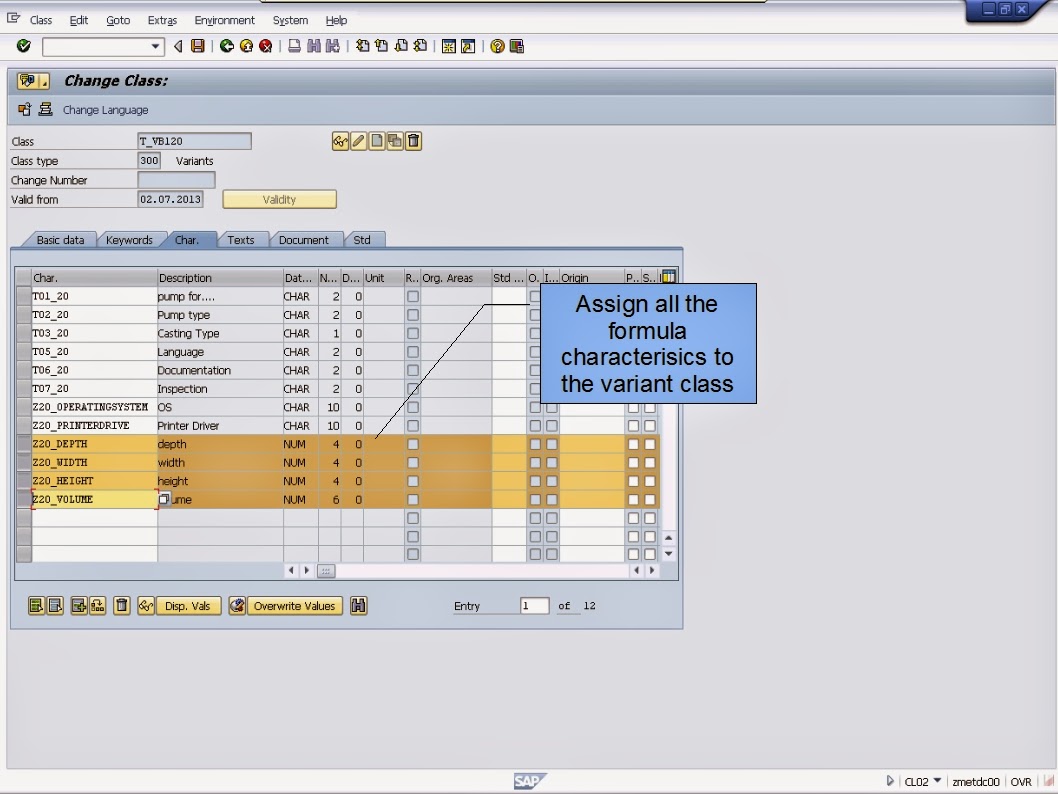Image resolution: width=1058 pixels, height=794 pixels.
Task: Click the Entry number input field
Action: [x=534, y=606]
